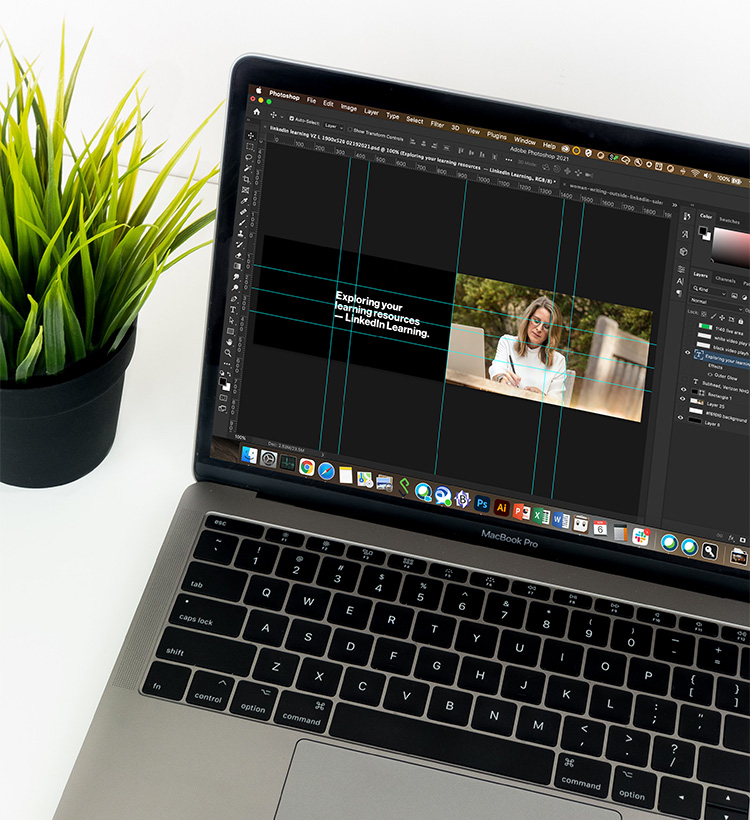Screen dimensions: 750x820
Task: Hide the Rectangle 1 layer
Action: pos(684,390)
